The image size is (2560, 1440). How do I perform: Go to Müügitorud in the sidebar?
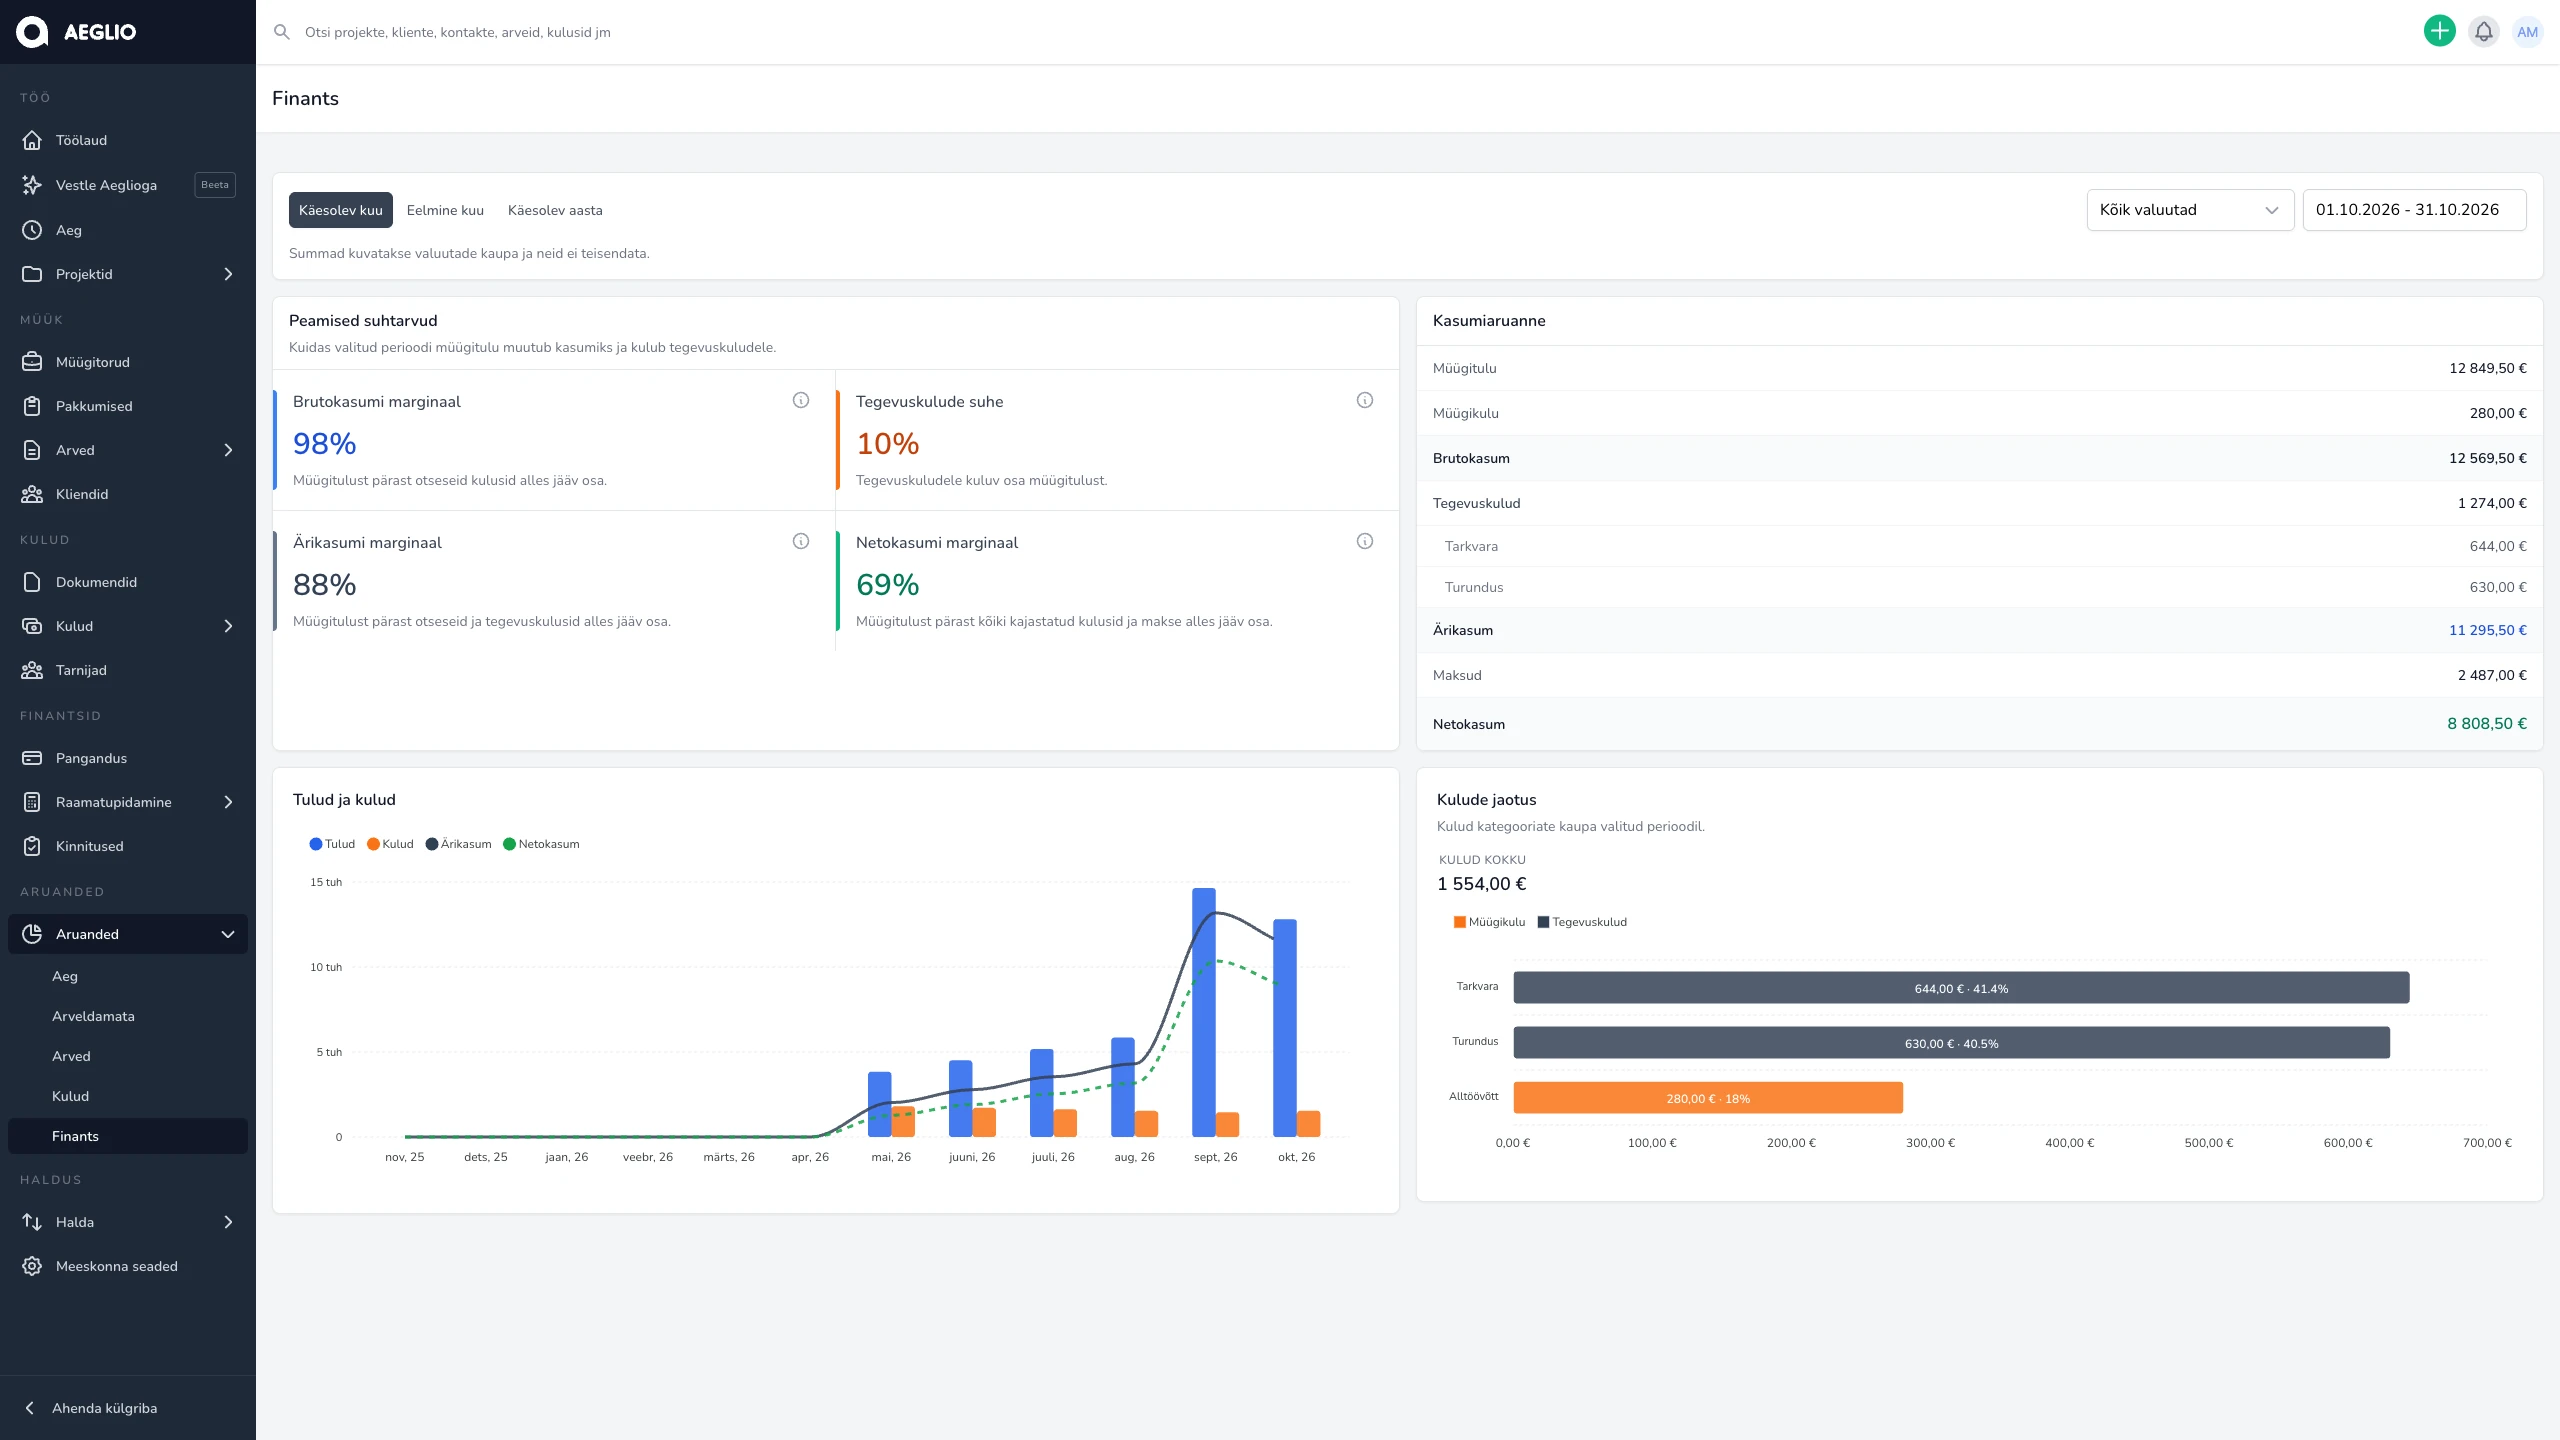(x=128, y=362)
